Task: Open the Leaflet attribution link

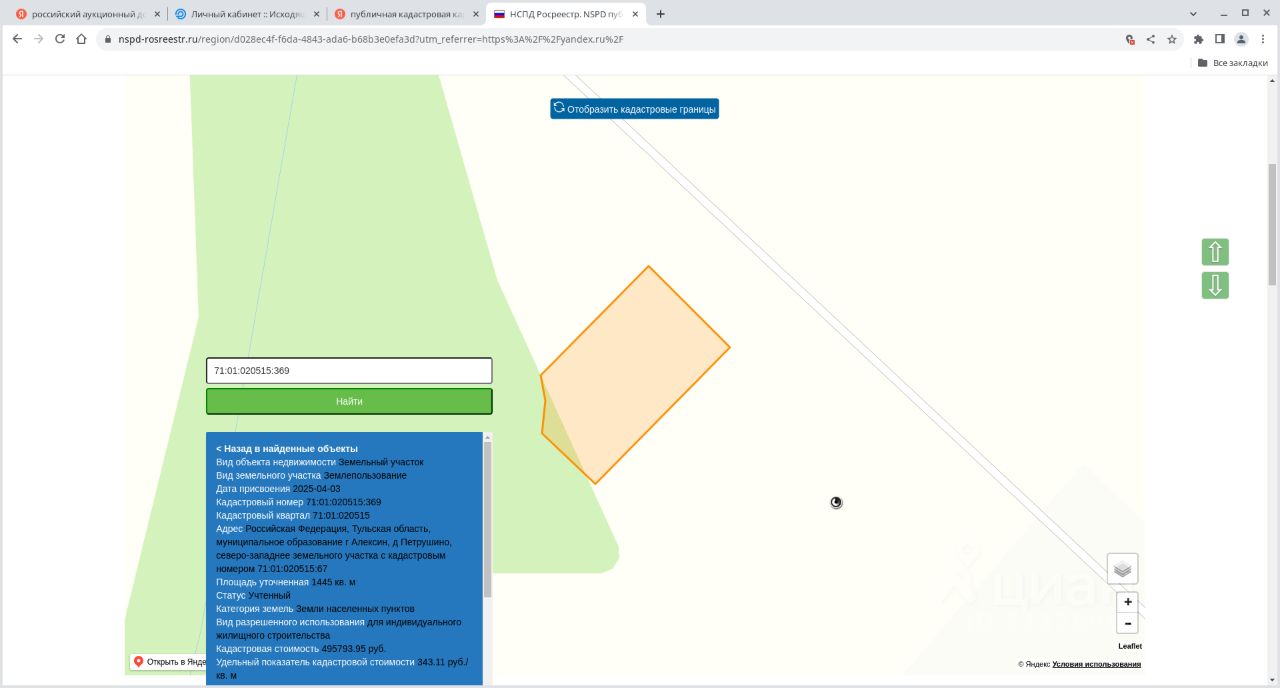Action: [x=1130, y=646]
